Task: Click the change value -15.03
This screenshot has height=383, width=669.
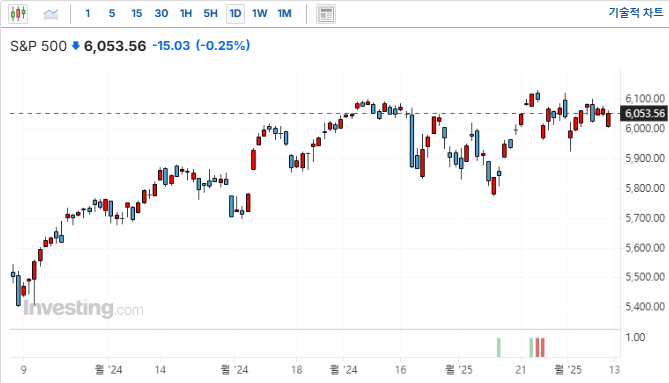Action: point(171,46)
